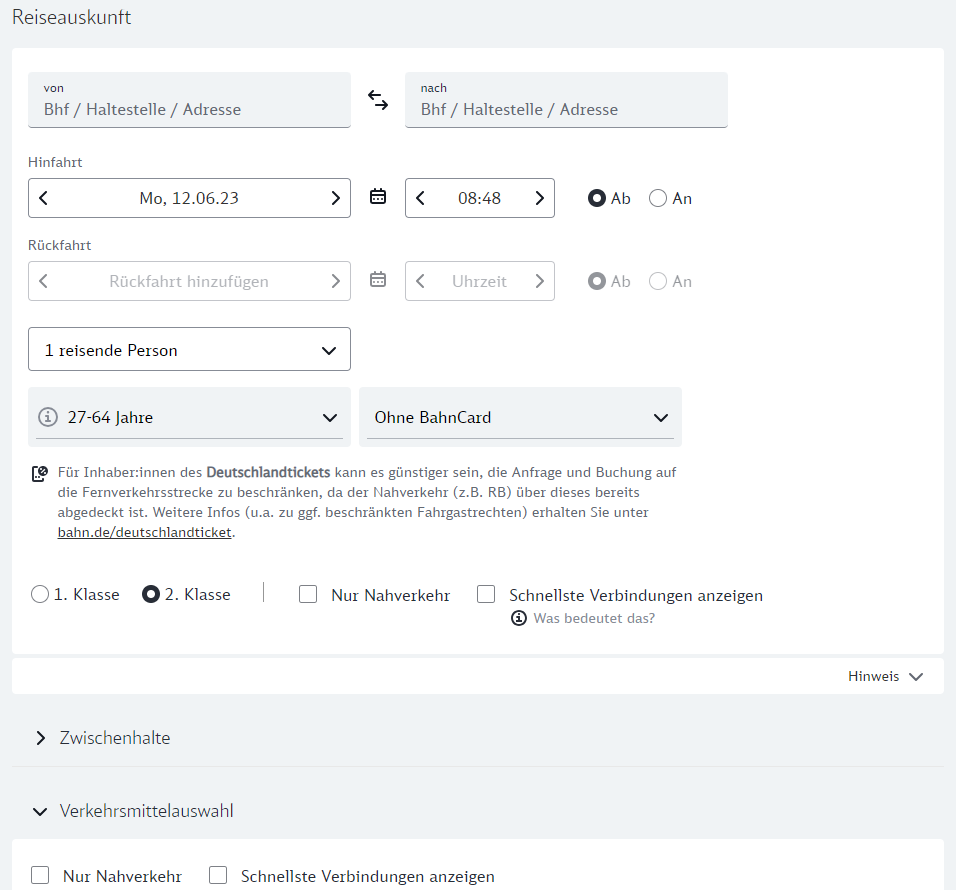Select An radio for Rückfahrt

point(658,281)
